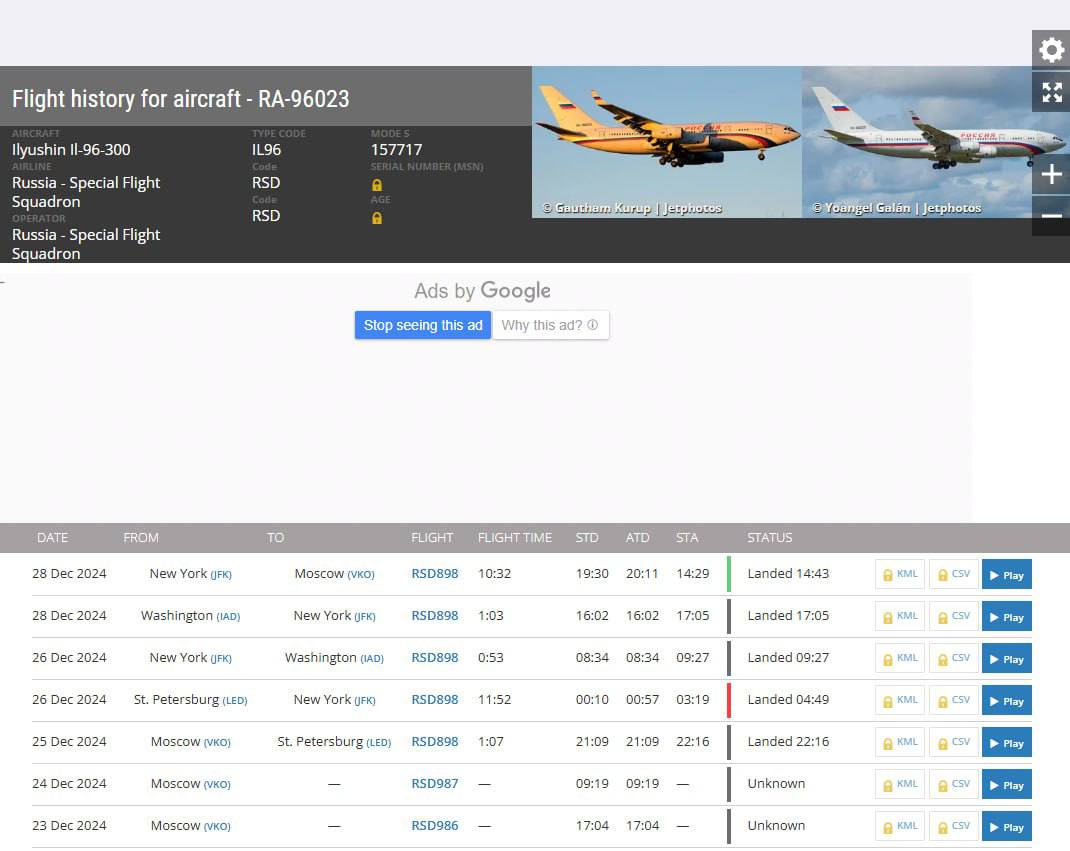
Task: Zoom out with the minus icon
Action: [x=1051, y=217]
